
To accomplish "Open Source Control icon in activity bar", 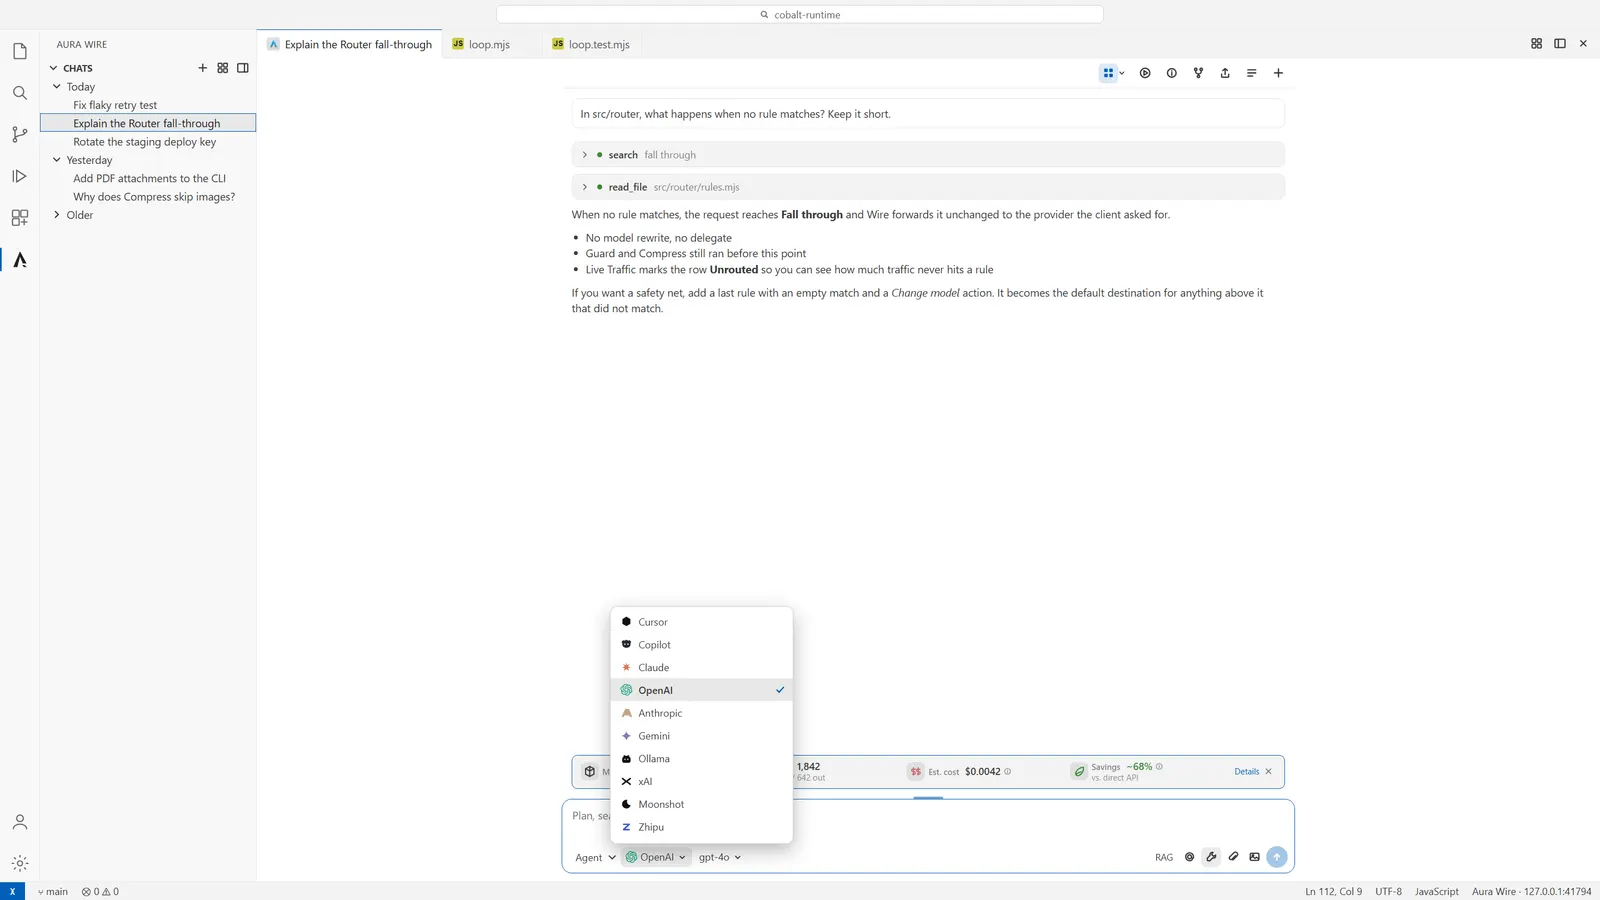I will (19, 134).
